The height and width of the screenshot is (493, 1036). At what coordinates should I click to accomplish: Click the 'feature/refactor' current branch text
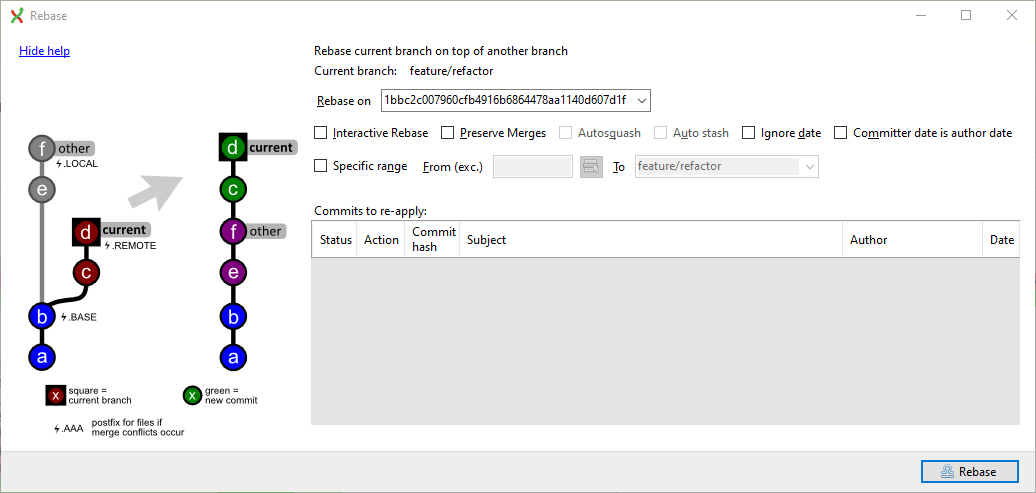[x=451, y=71]
